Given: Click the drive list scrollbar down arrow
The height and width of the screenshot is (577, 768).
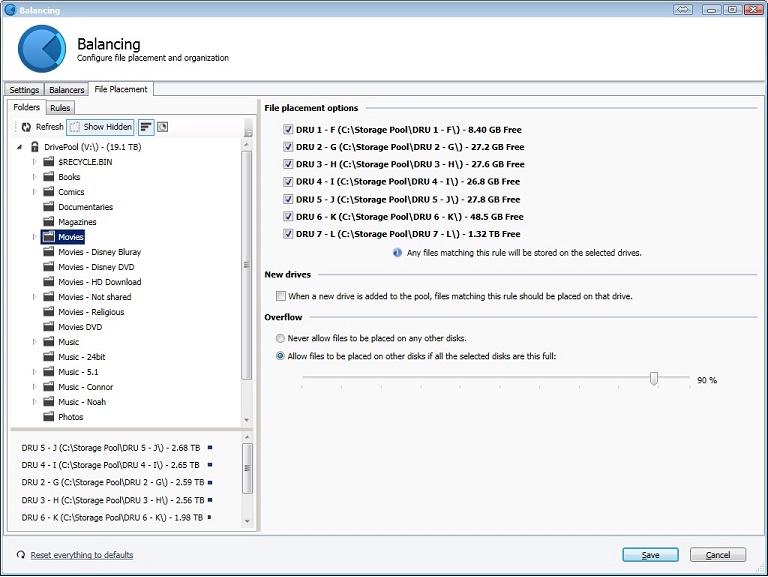Looking at the screenshot, I should point(247,521).
